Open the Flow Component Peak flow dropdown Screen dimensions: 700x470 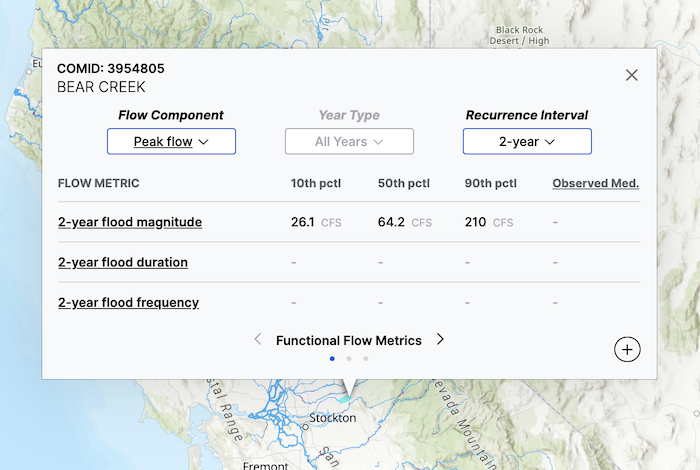(x=171, y=142)
